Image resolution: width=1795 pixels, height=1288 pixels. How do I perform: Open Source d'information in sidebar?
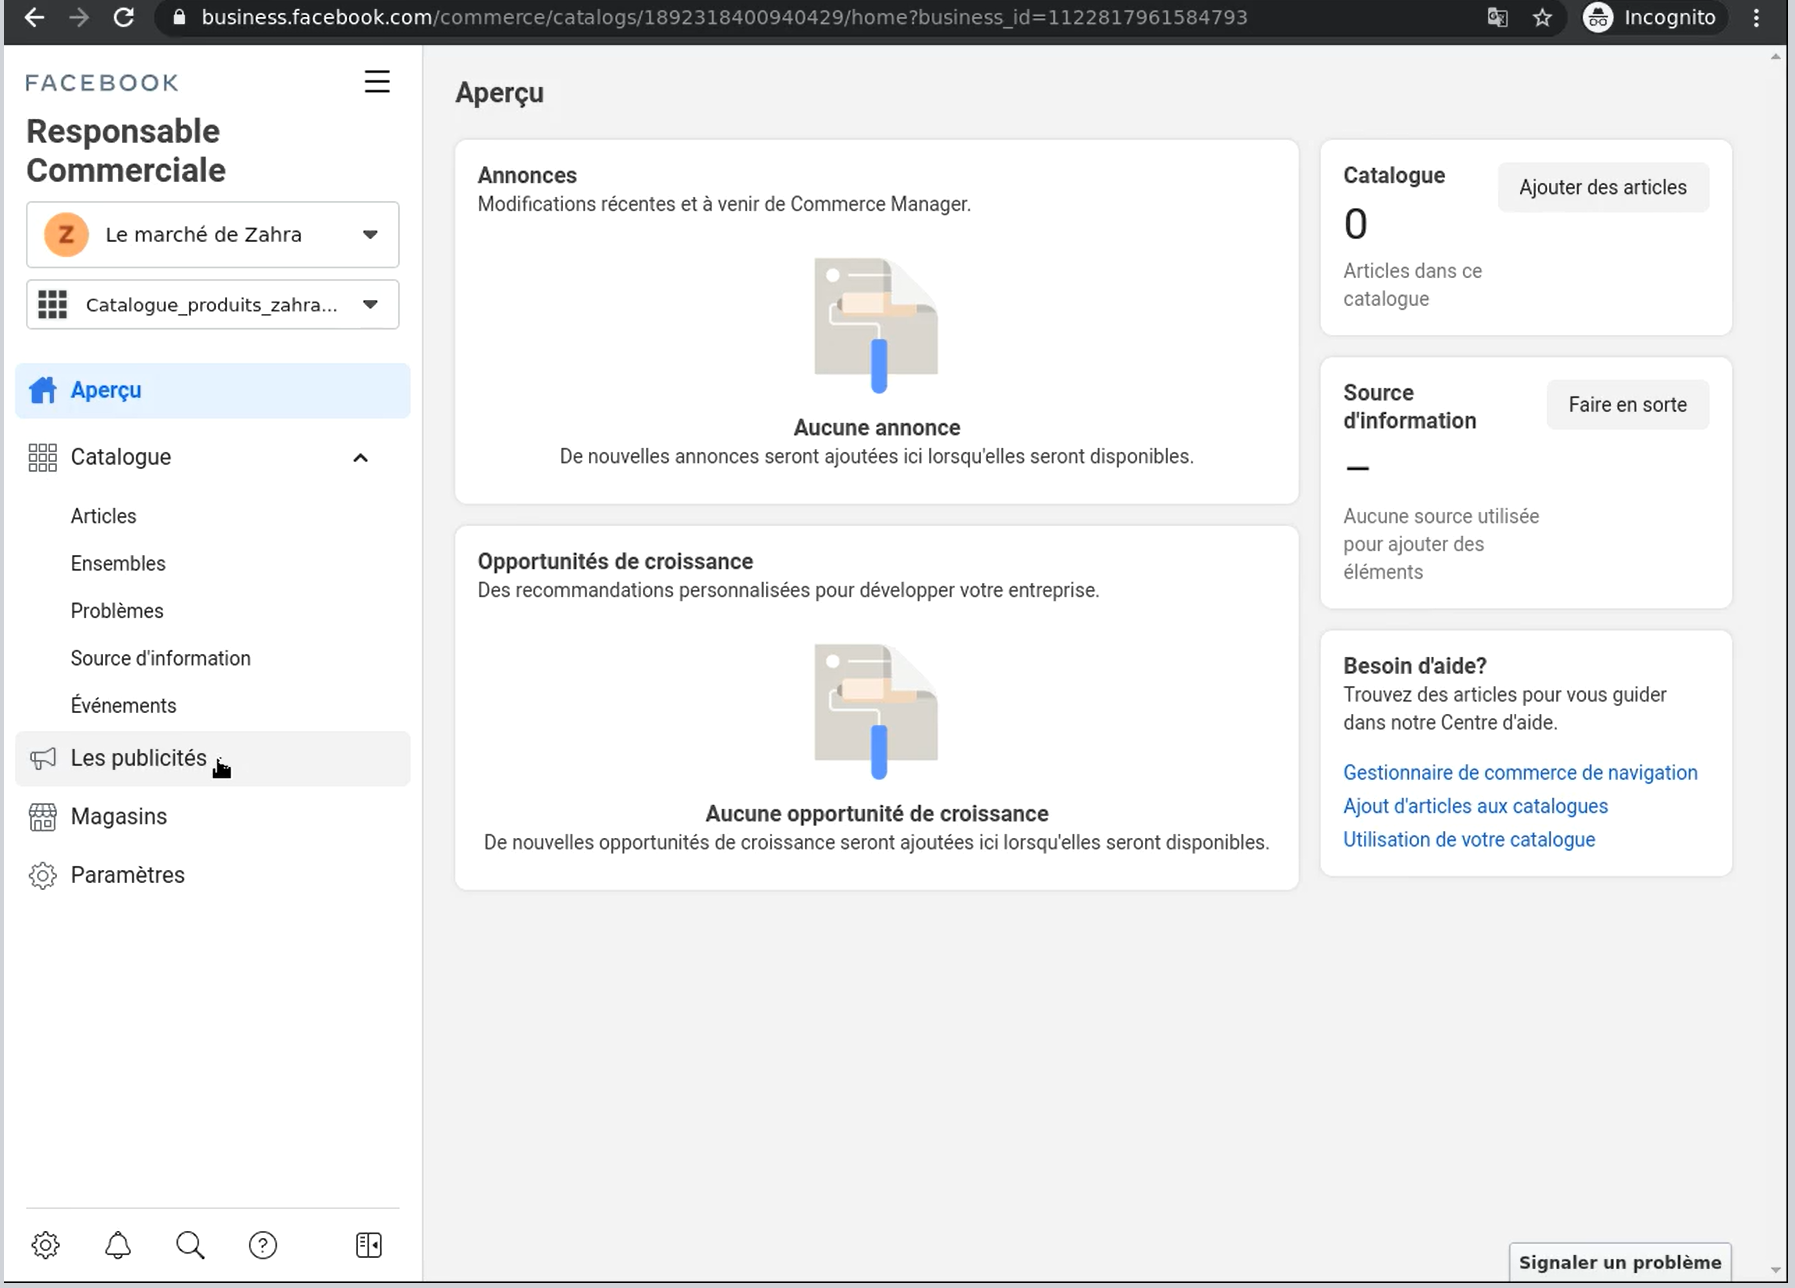click(161, 658)
